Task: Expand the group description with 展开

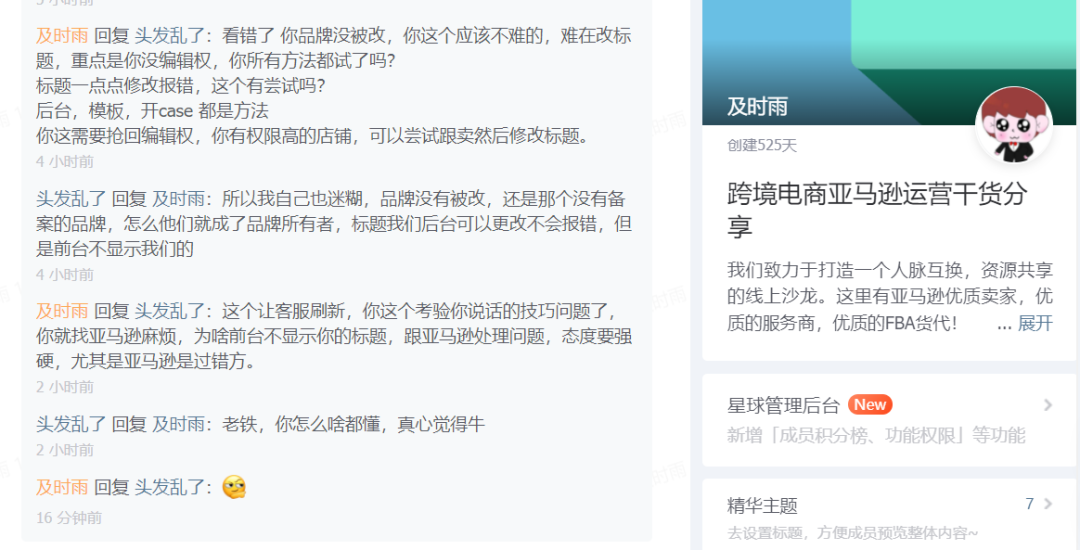Action: point(1035,323)
